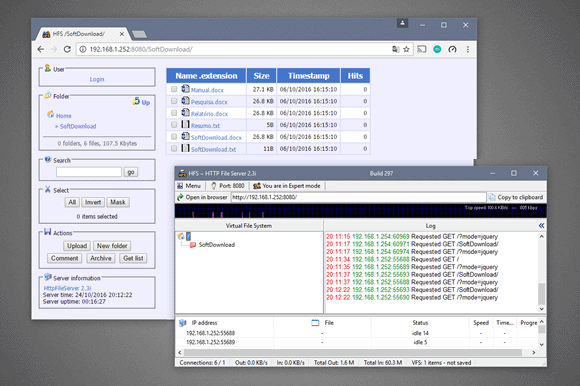The image size is (580, 386).
Task: Bookmark this page with the star
Action: (x=406, y=49)
